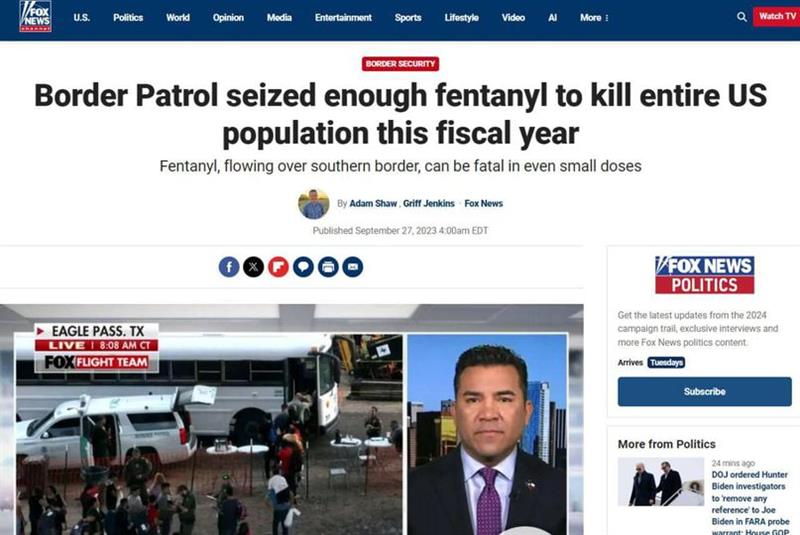Open the Border Security category tag

coord(401,64)
